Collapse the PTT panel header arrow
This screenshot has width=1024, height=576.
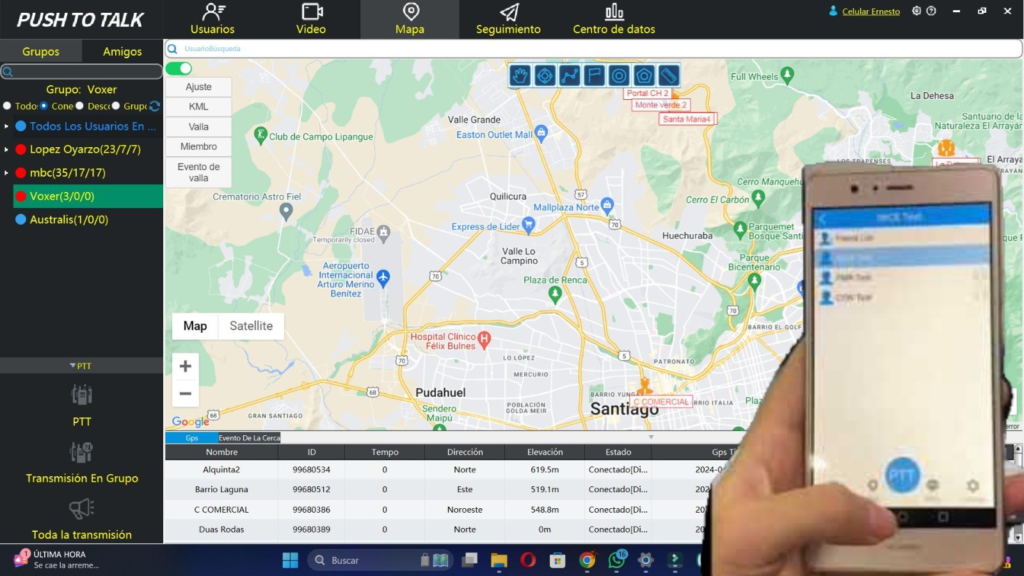[72, 366]
